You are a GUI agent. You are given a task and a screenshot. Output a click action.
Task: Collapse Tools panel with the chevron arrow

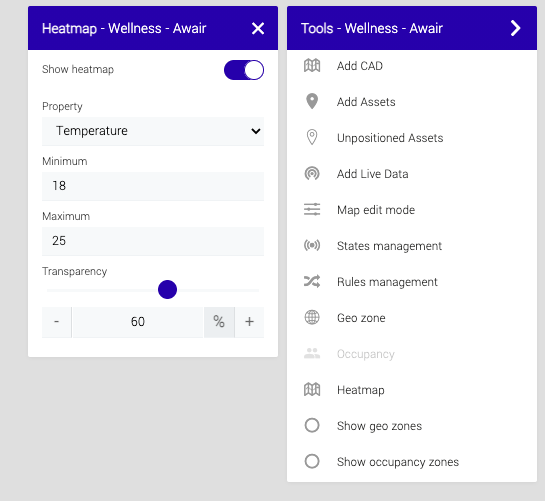pyautogui.click(x=515, y=28)
